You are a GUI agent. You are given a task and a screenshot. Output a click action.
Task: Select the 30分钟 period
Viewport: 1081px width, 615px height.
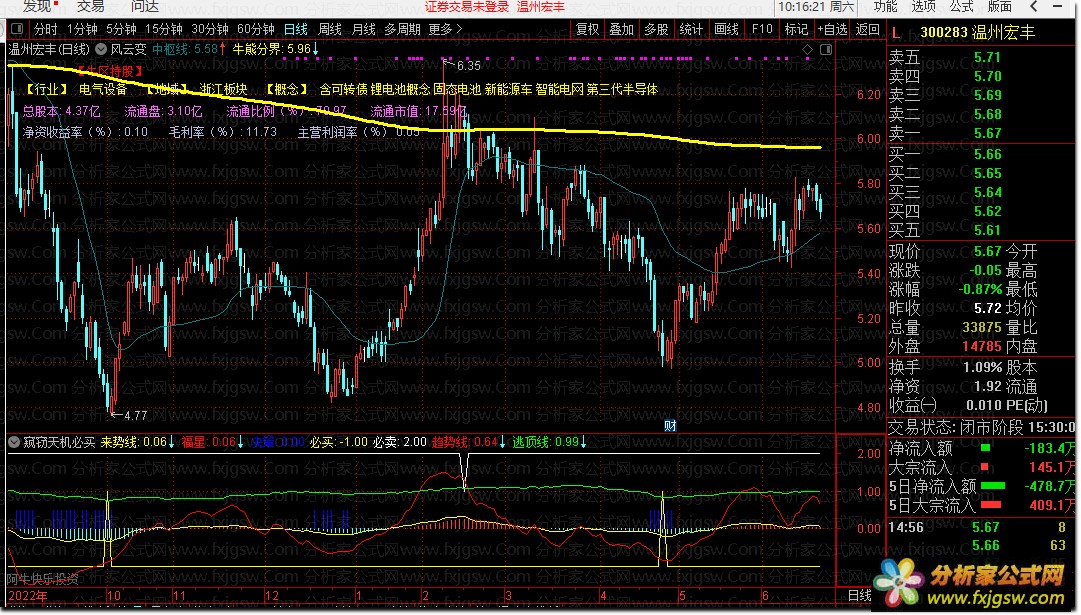[210, 29]
